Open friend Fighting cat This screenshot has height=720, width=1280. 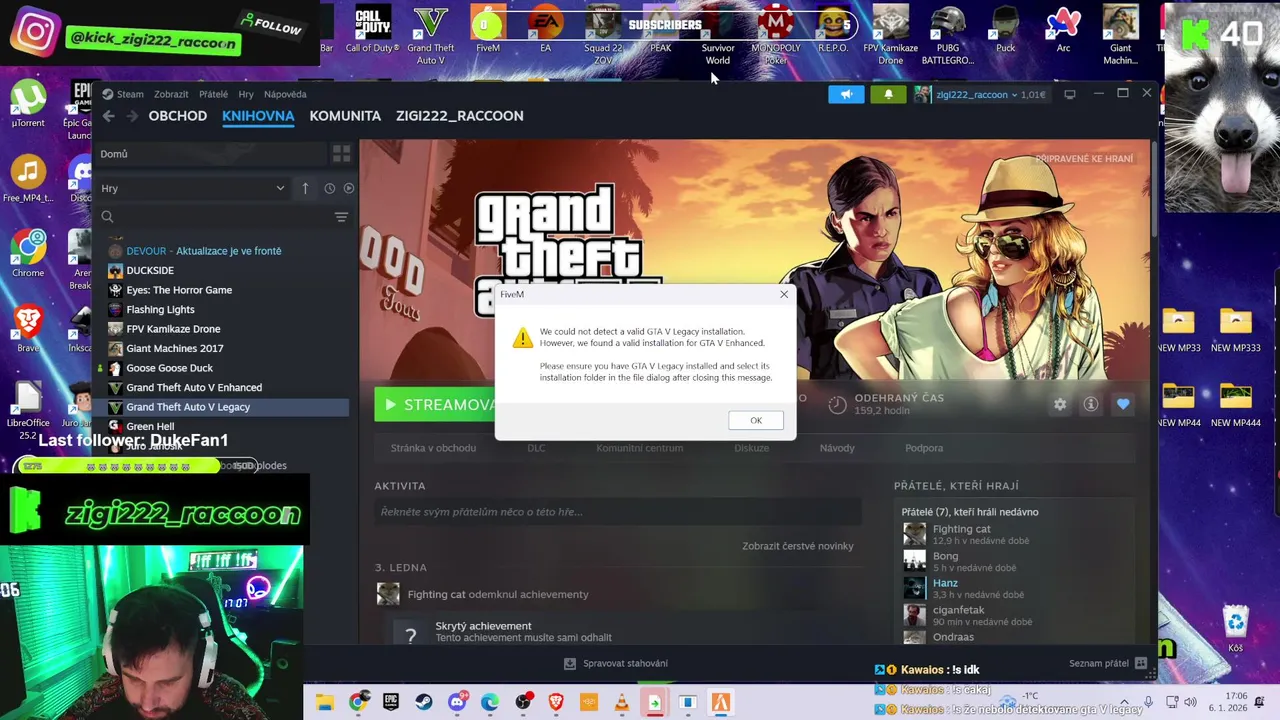[961, 529]
